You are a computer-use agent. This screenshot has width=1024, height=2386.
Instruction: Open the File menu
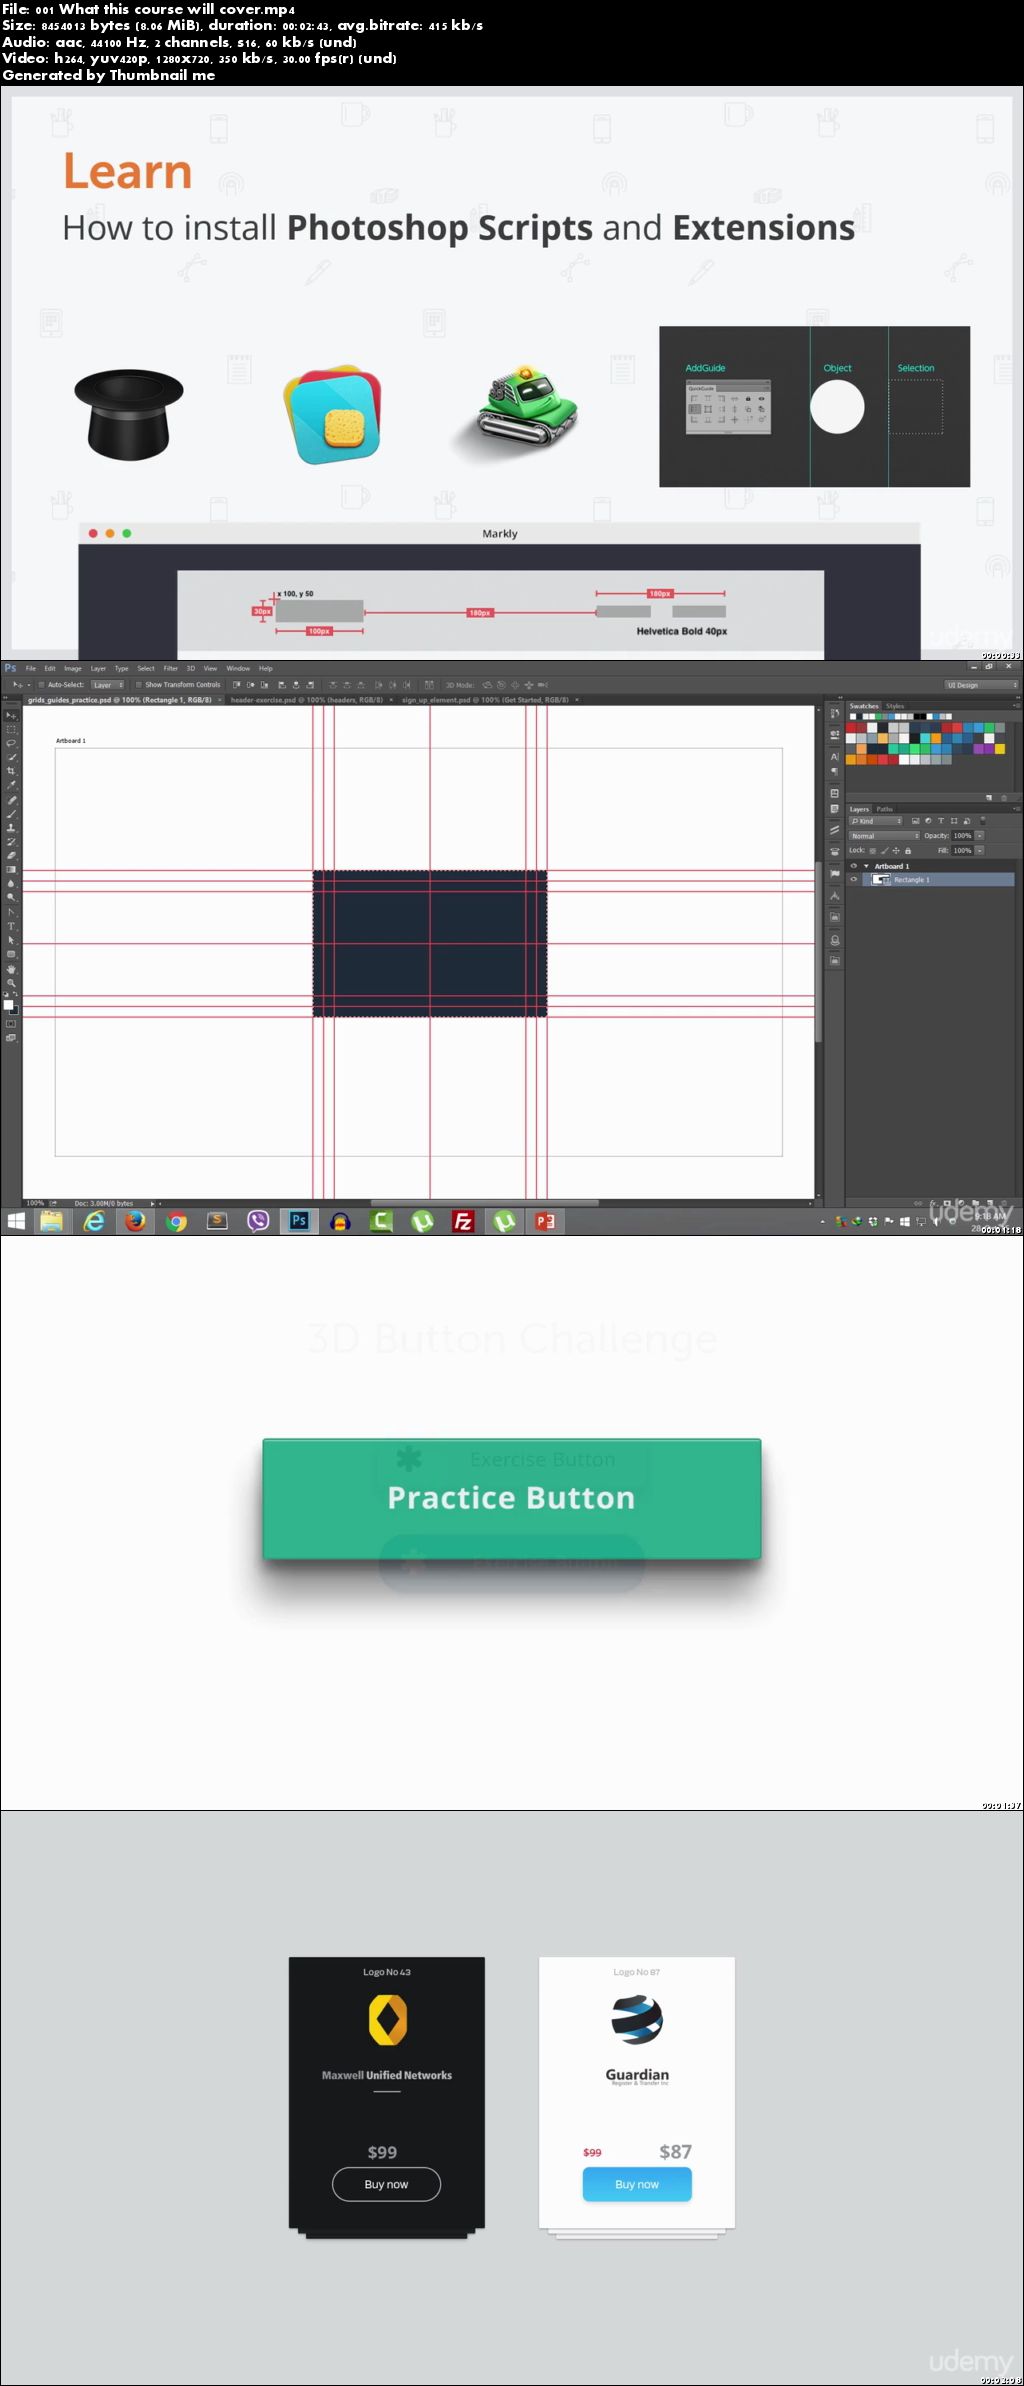tap(31, 668)
